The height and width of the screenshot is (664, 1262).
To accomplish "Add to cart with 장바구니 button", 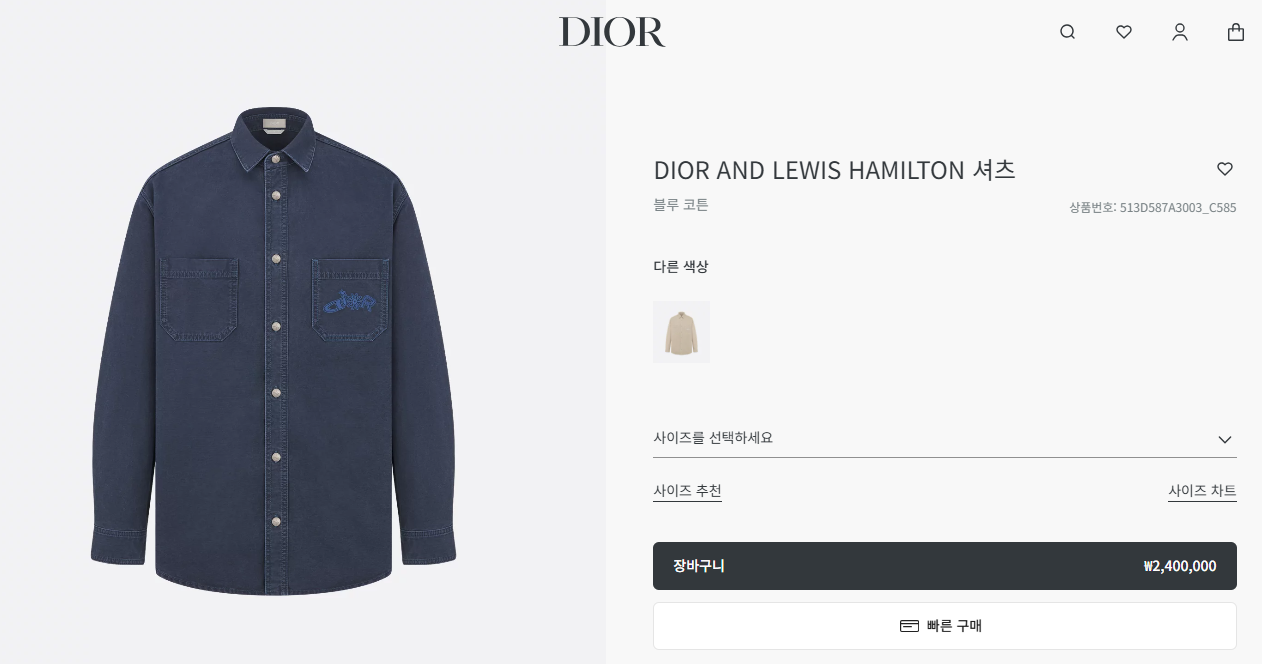I will click(944, 566).
